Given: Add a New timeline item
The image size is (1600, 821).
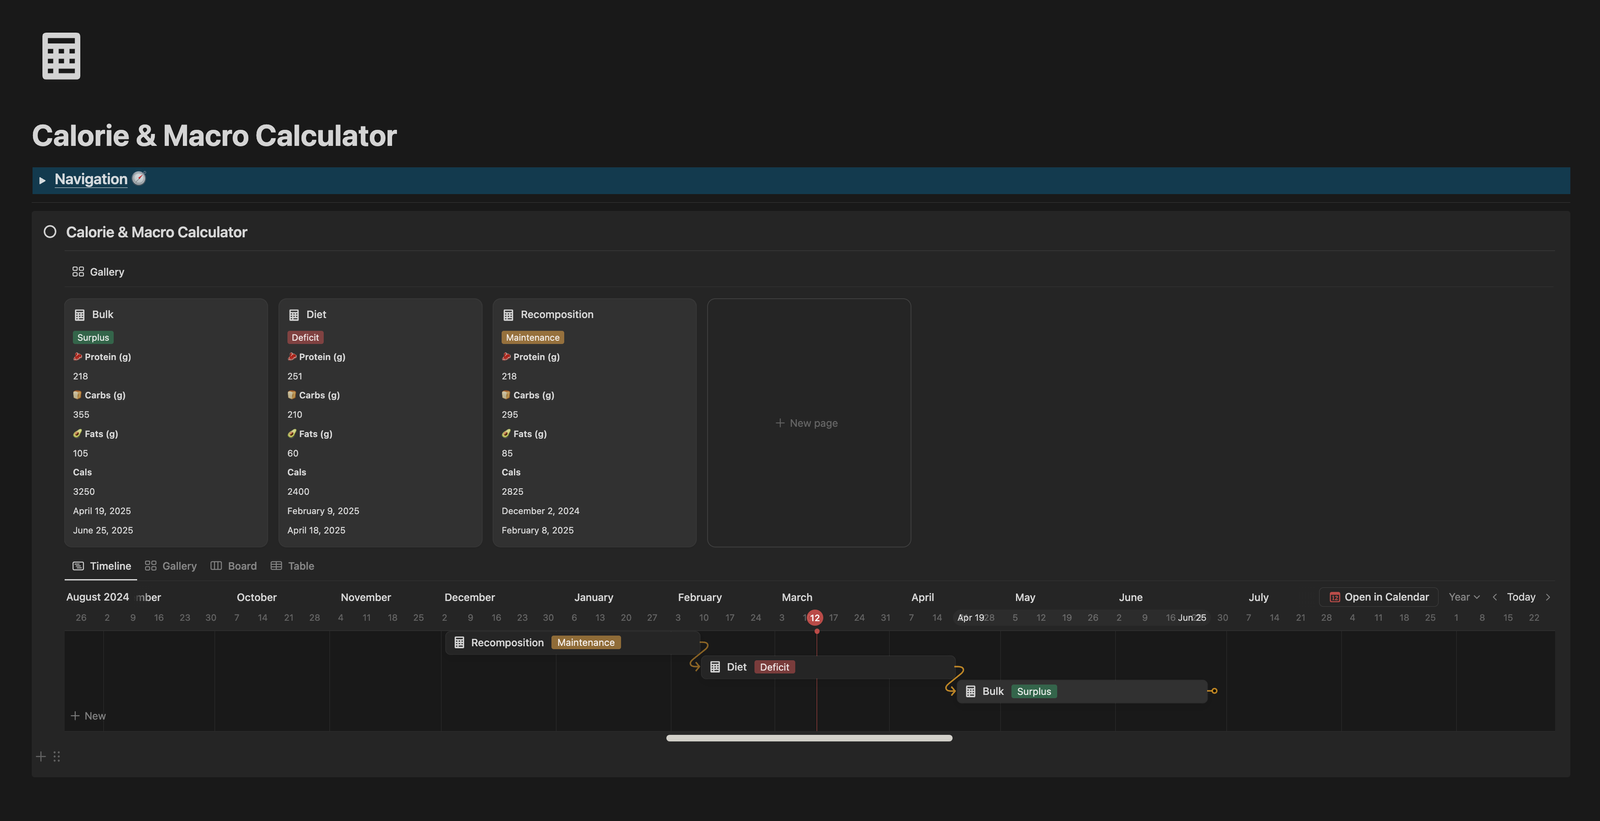Looking at the screenshot, I should point(88,716).
